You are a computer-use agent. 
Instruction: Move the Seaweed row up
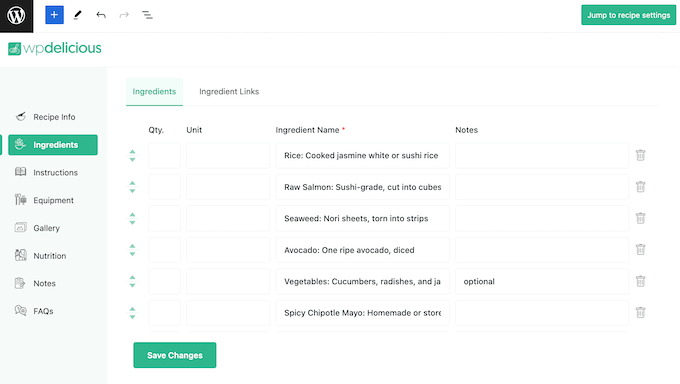[x=132, y=214]
